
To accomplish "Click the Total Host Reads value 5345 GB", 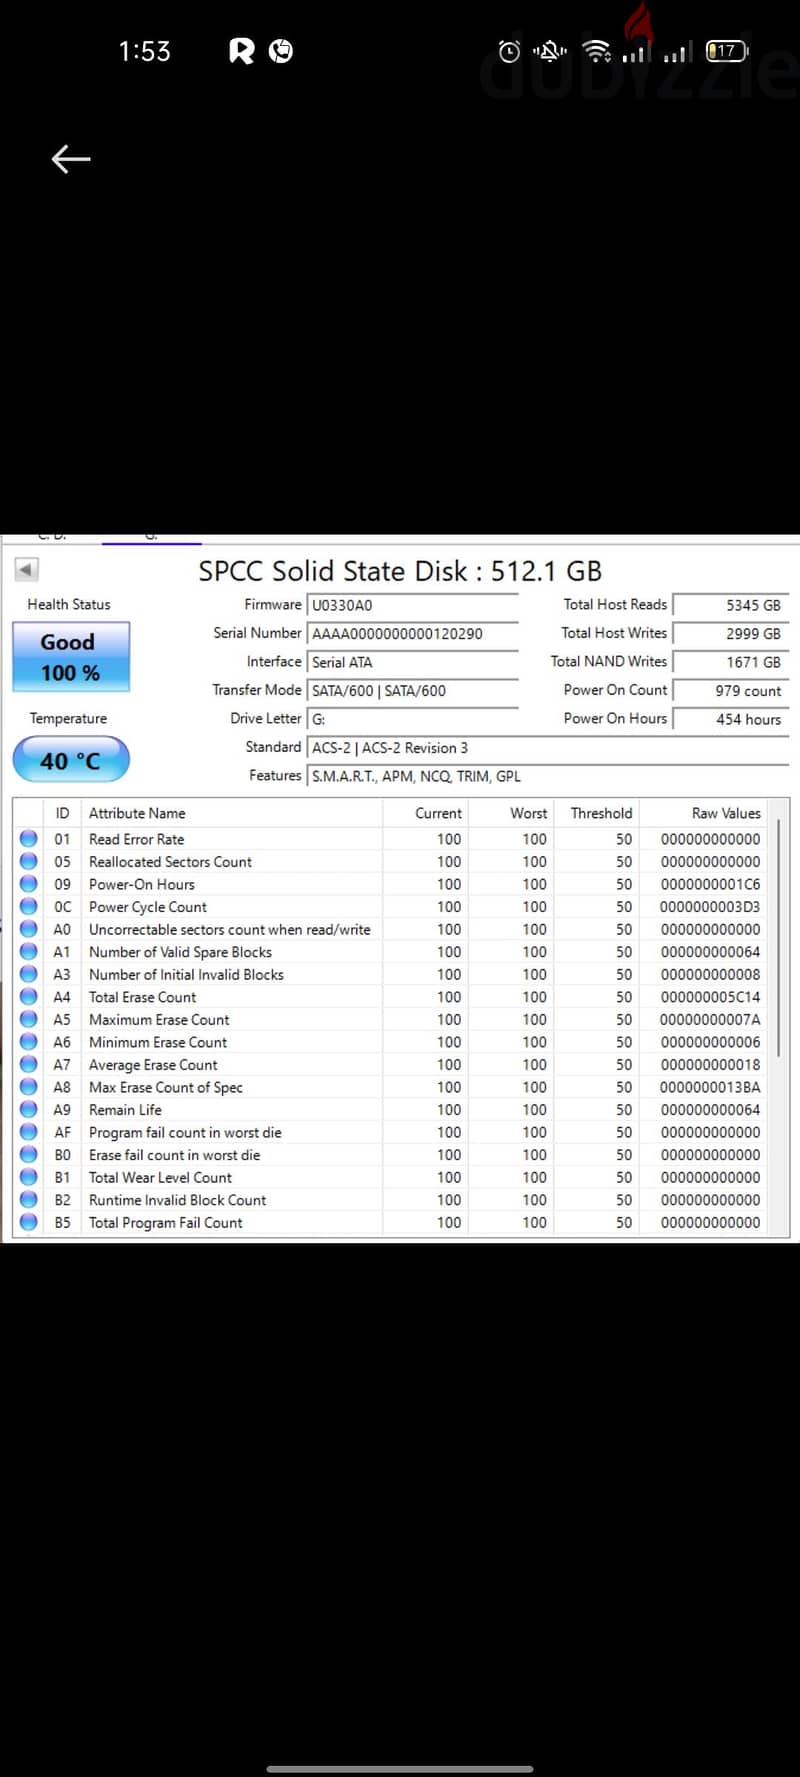I will pyautogui.click(x=731, y=605).
